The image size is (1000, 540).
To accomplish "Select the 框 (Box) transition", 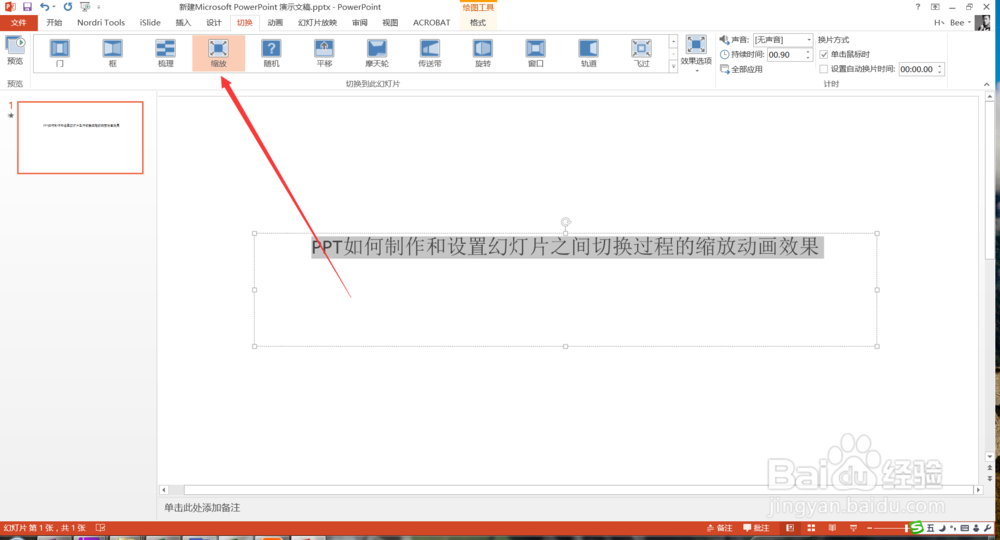I will [x=112, y=53].
